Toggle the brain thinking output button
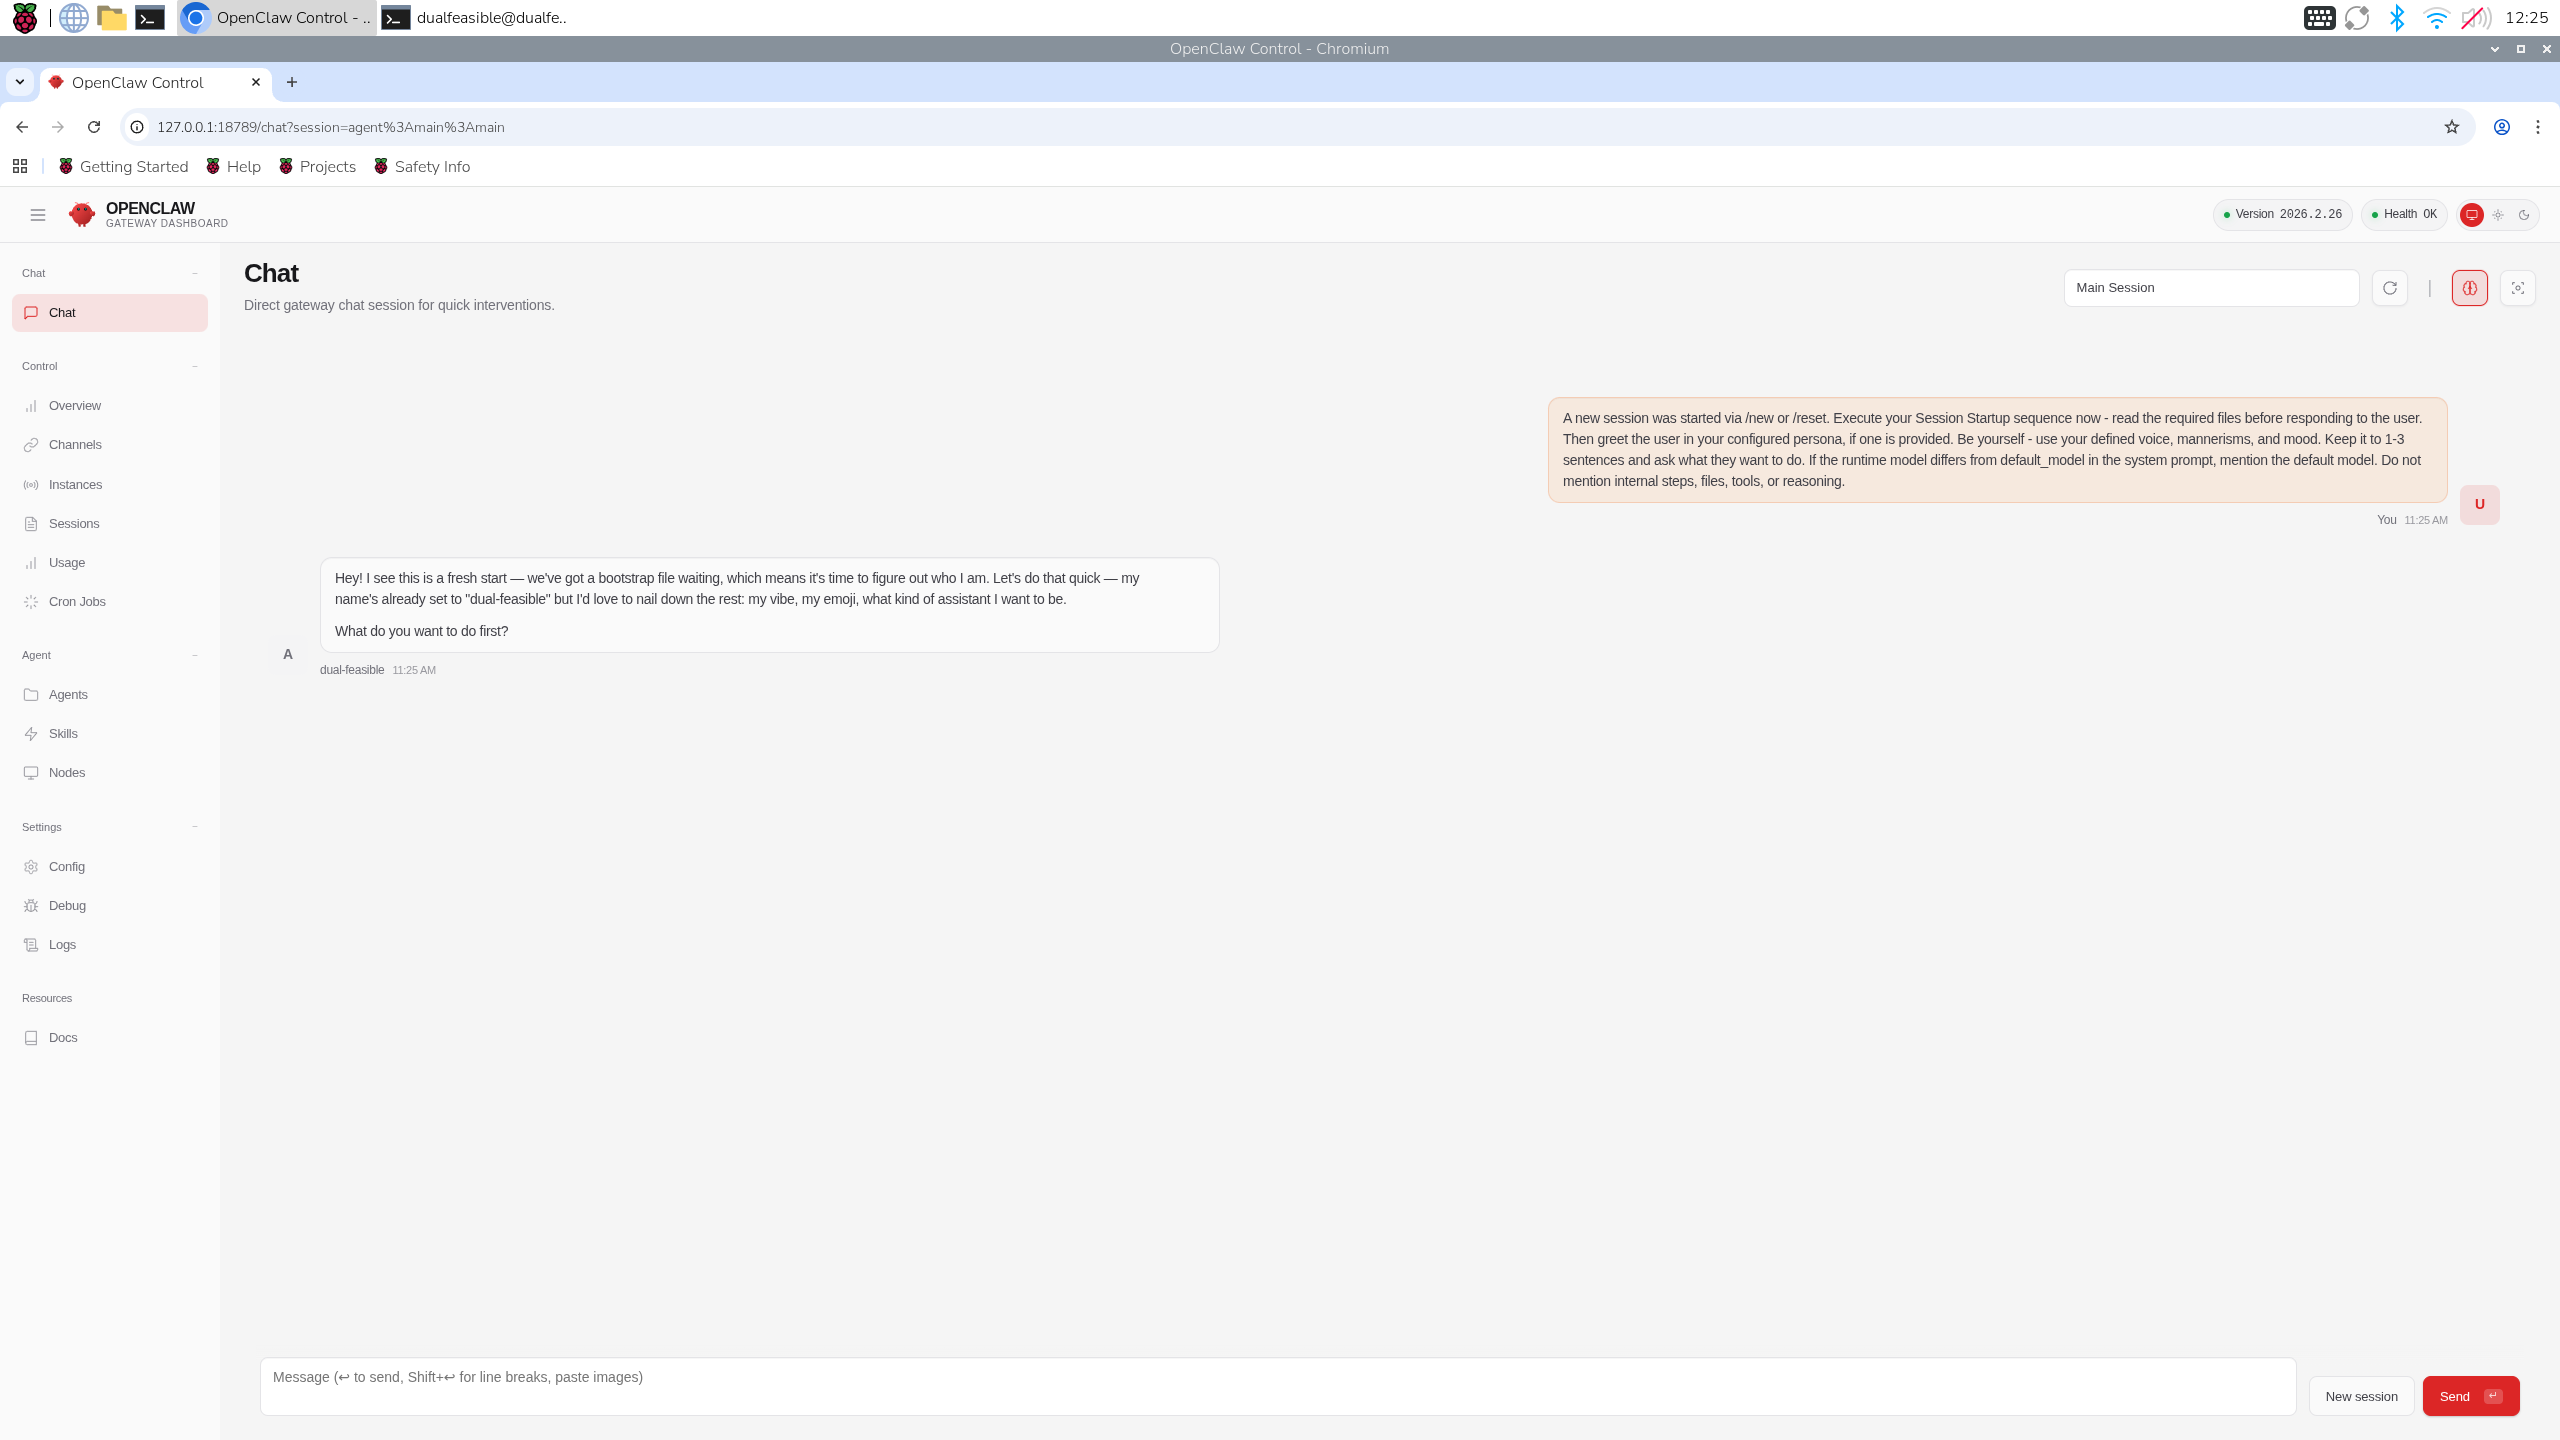Image resolution: width=2560 pixels, height=1440 pixels. [2469, 288]
